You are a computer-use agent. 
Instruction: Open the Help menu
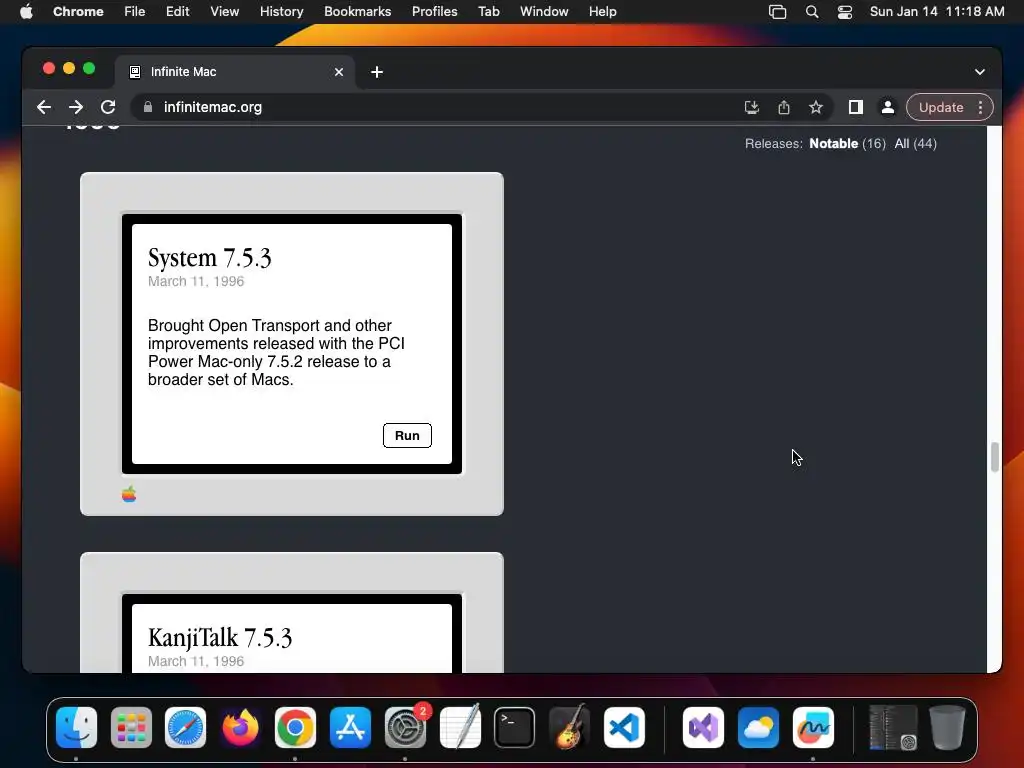602,12
